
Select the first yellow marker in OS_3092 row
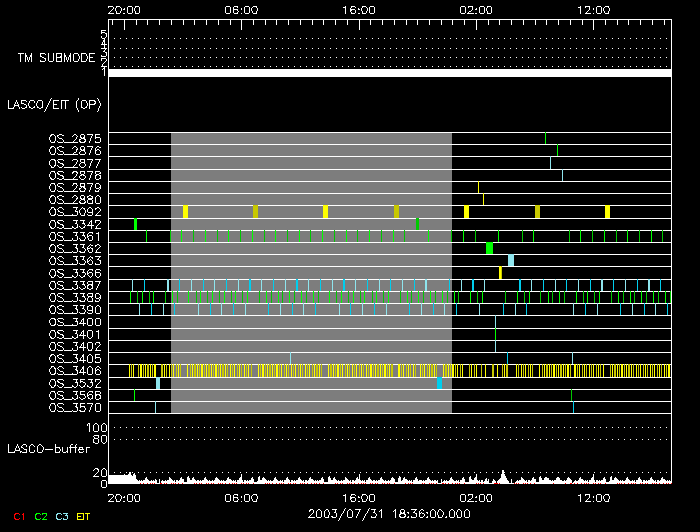click(185, 211)
